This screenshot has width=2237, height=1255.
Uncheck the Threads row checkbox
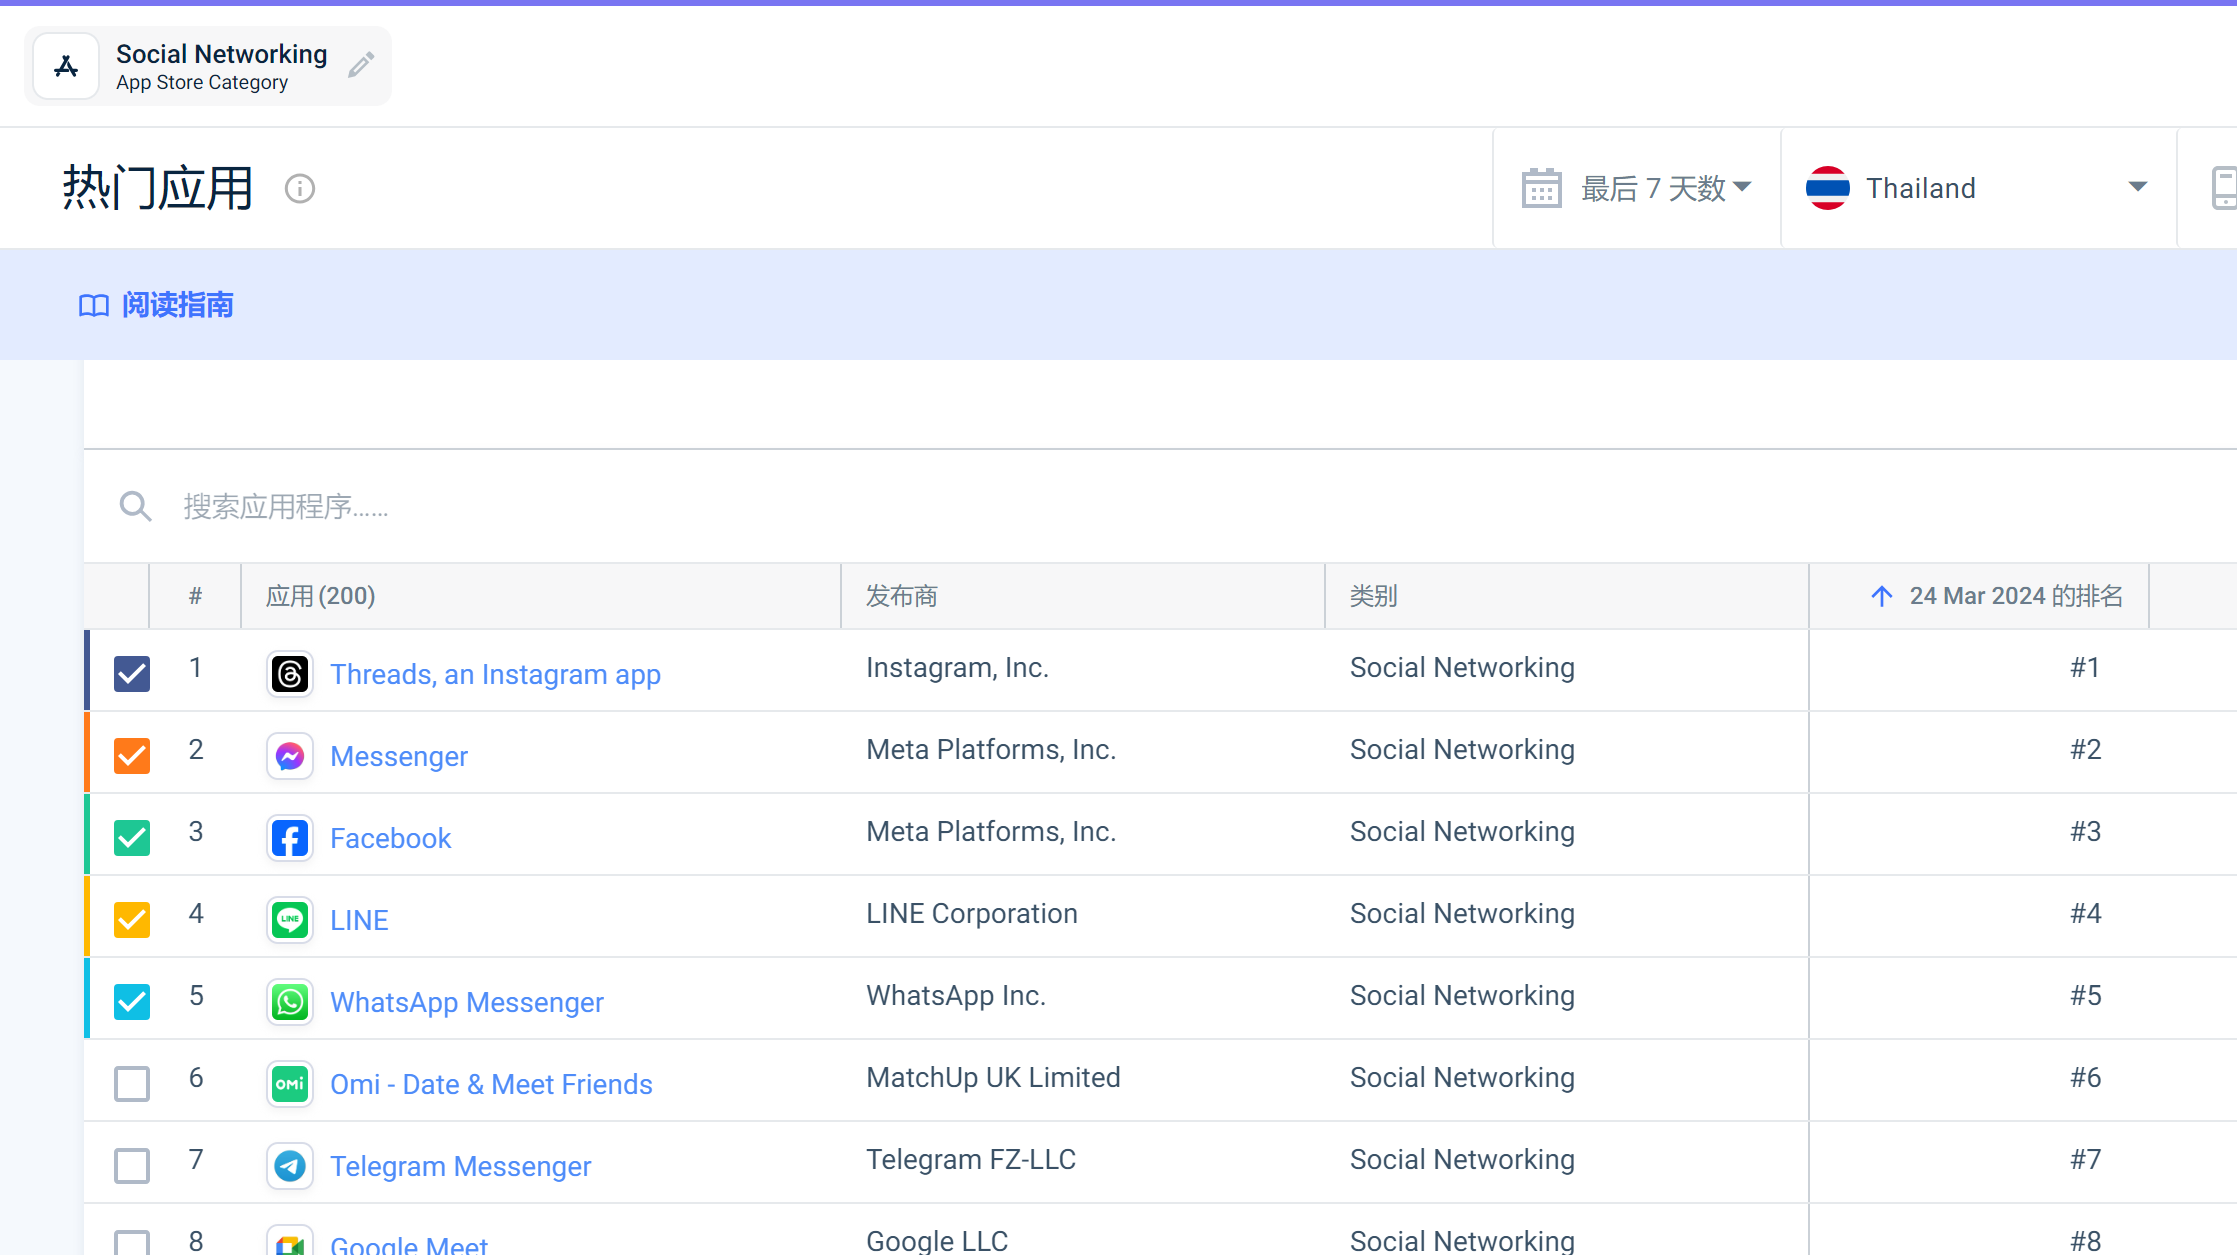(132, 674)
